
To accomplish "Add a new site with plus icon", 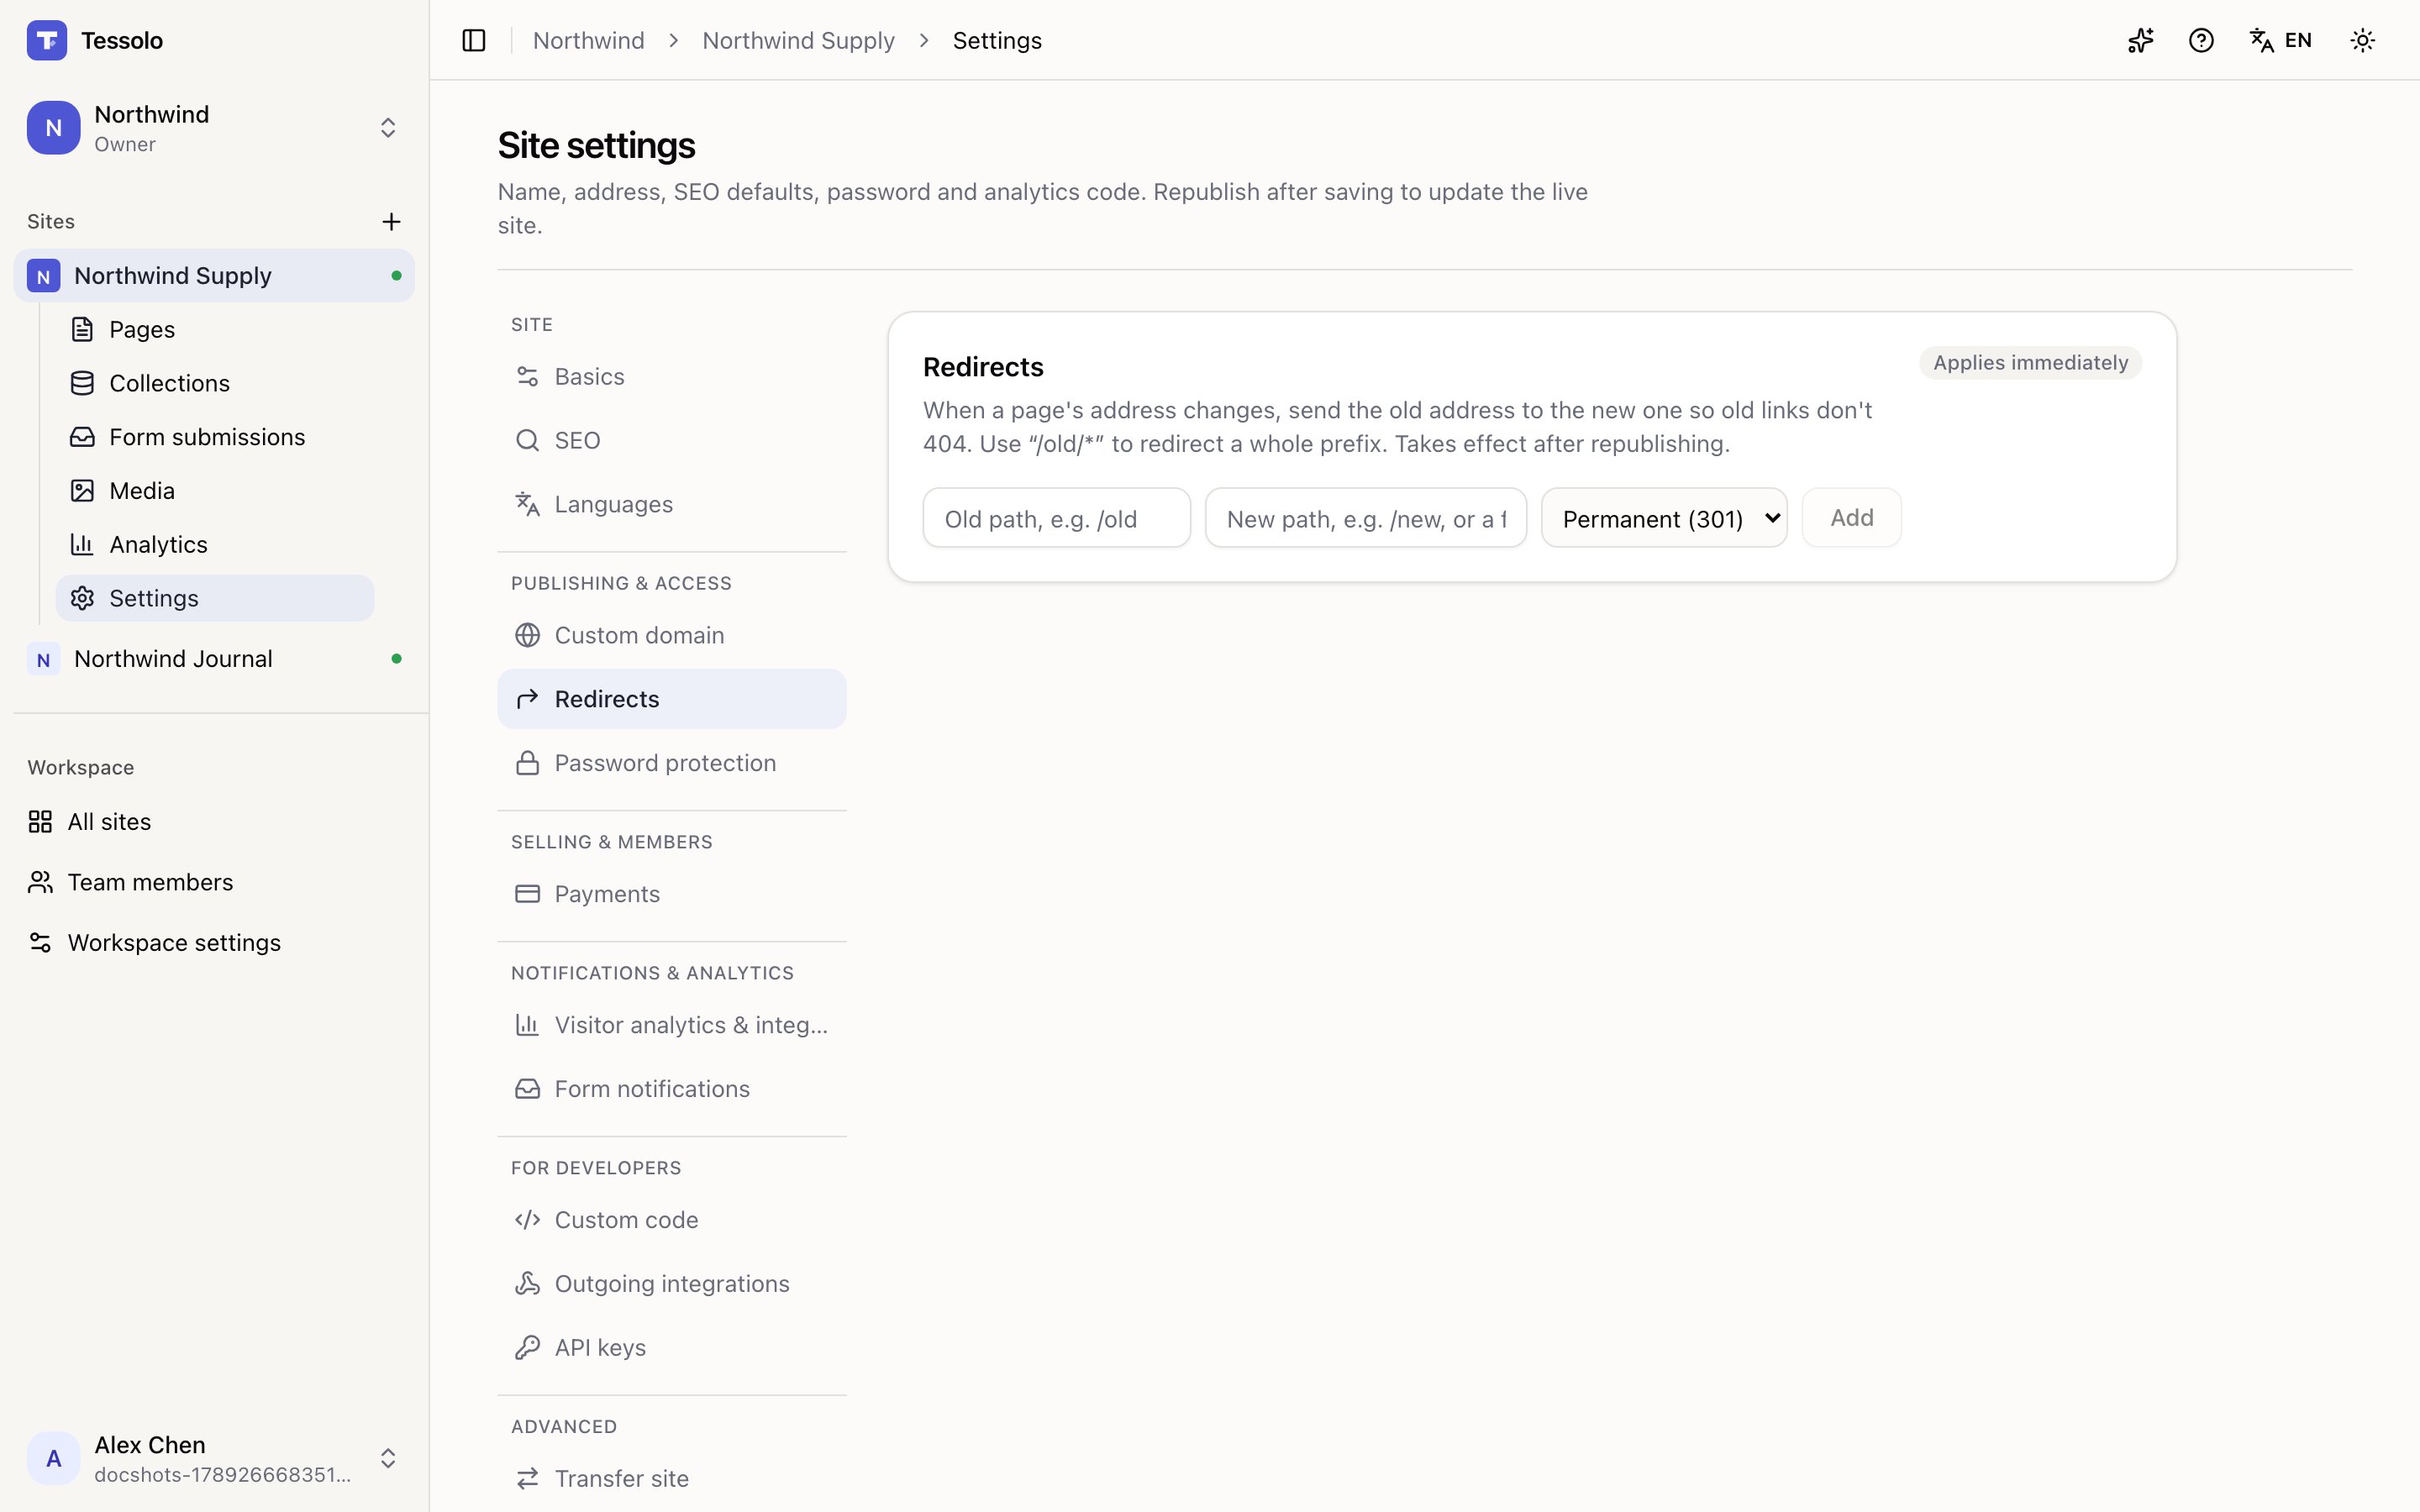I will point(391,222).
